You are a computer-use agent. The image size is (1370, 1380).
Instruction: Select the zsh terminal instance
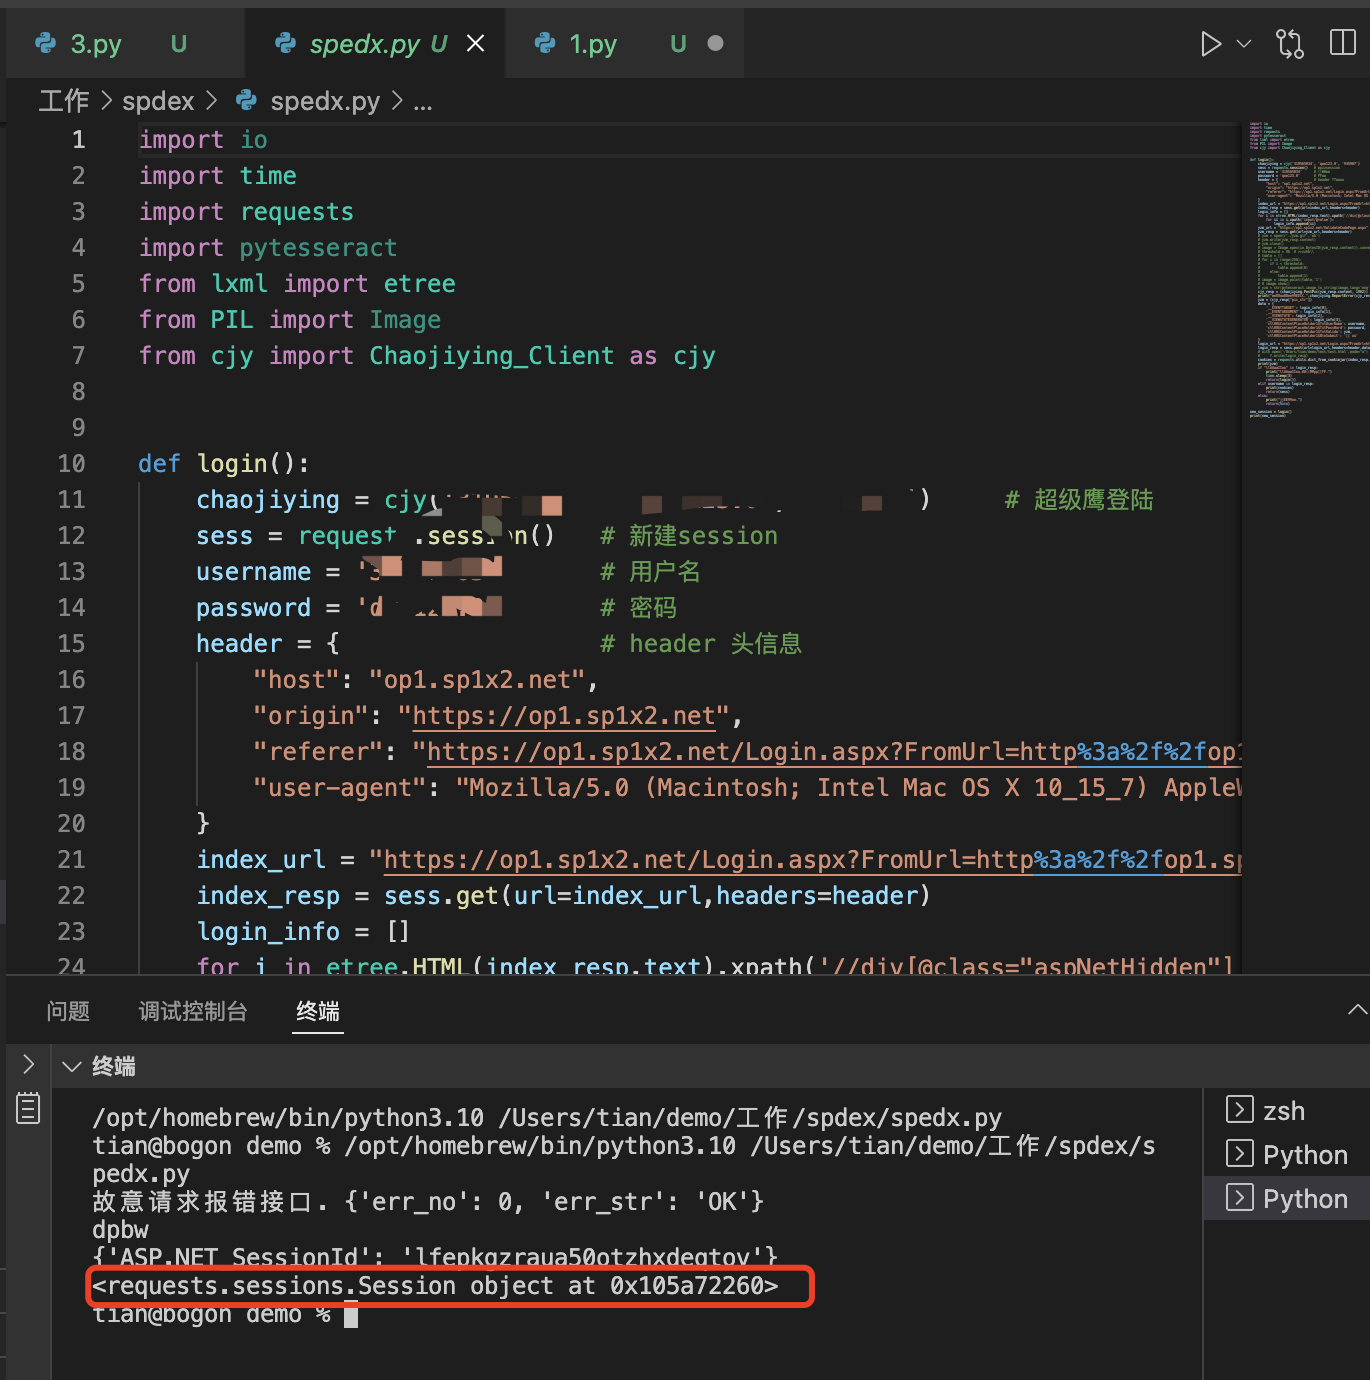click(1285, 1111)
